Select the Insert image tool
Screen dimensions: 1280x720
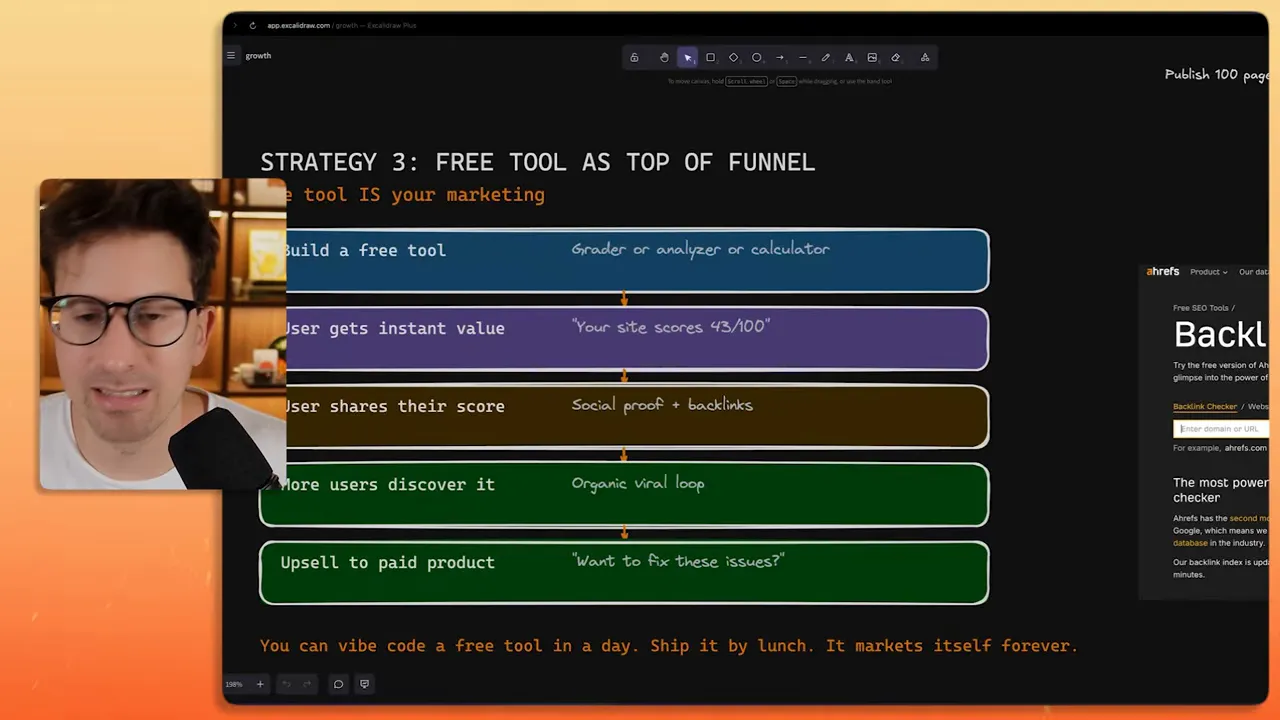point(872,58)
